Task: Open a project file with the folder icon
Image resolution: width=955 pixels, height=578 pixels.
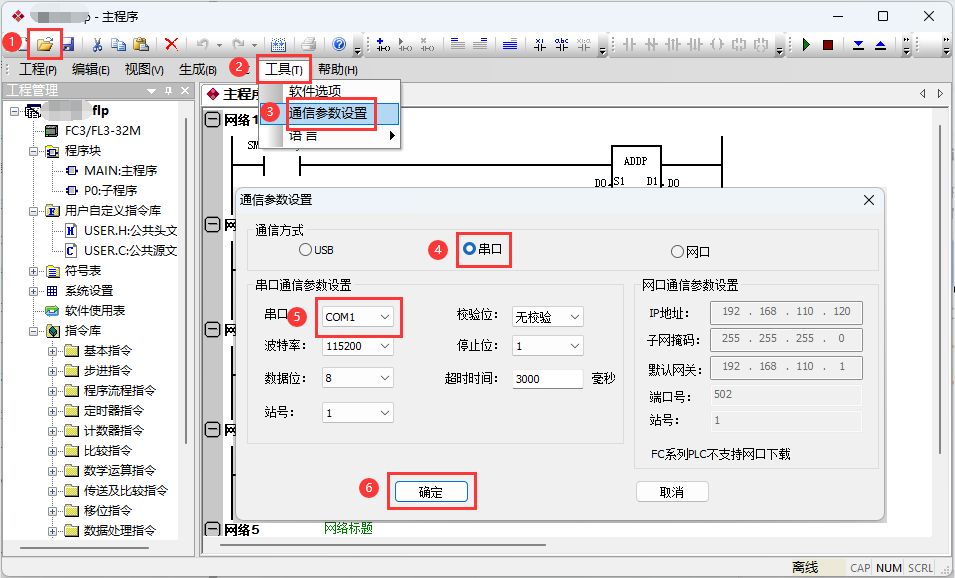Action: point(47,45)
